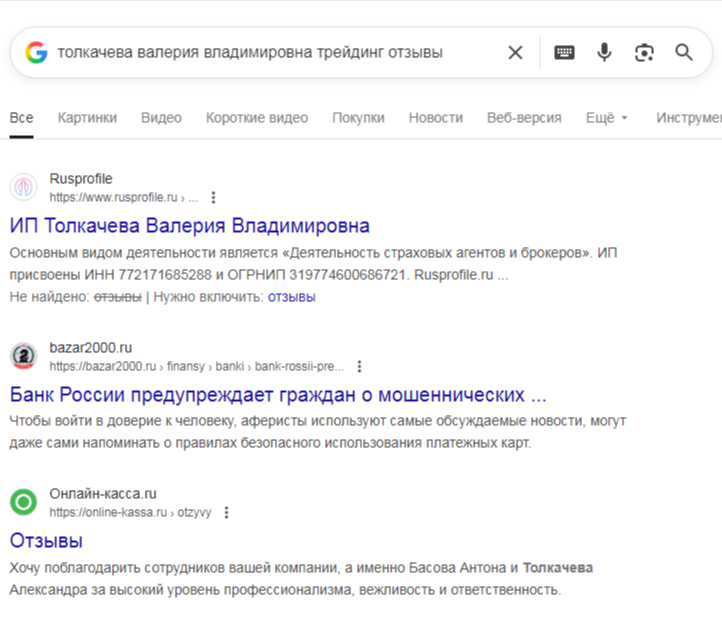Switch to the Картинки tab
722x618 pixels.
click(x=87, y=118)
